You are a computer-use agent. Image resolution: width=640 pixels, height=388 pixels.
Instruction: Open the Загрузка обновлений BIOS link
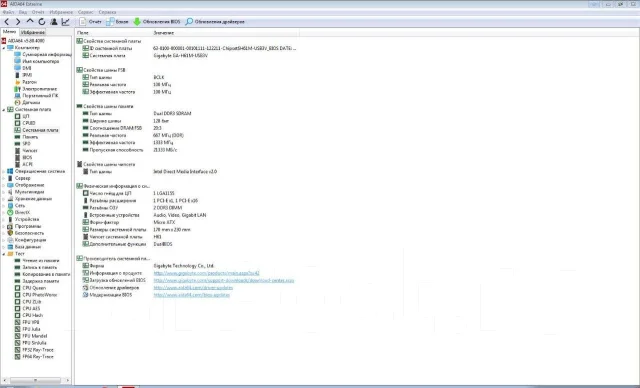[x=224, y=280]
